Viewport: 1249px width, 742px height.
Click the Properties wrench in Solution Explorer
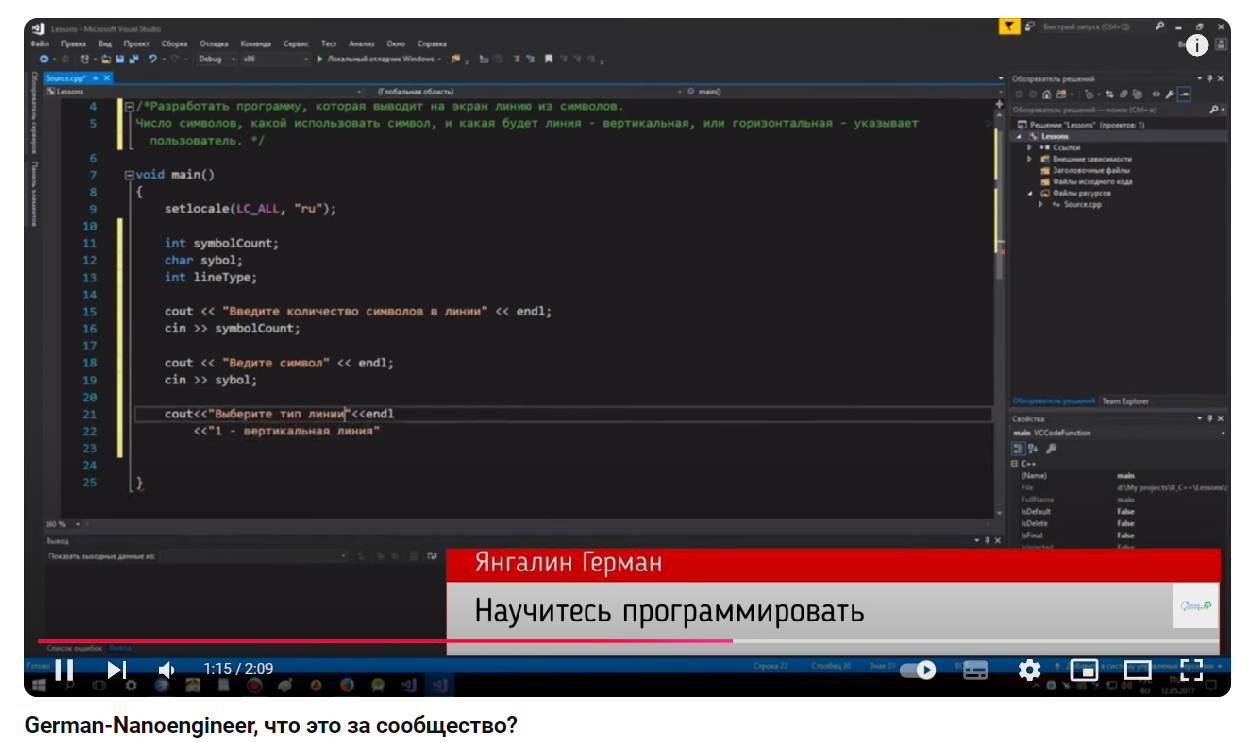pos(1169,94)
